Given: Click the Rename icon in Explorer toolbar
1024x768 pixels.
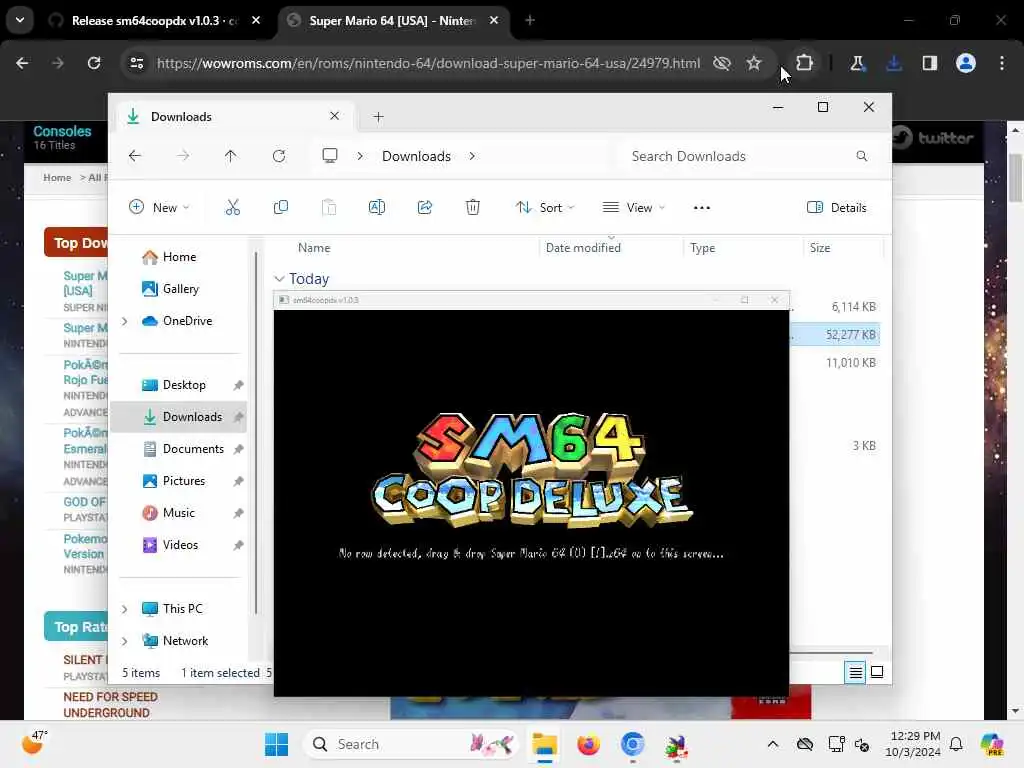Looking at the screenshot, I should coord(377,208).
